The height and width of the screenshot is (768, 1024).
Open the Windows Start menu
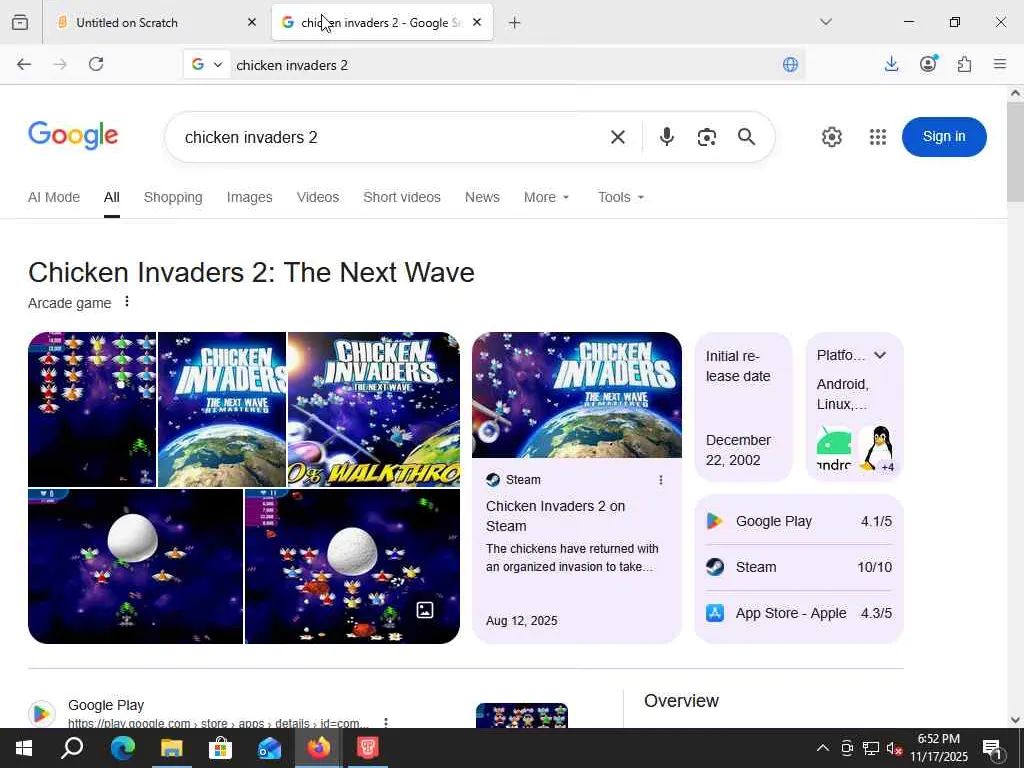(24, 748)
